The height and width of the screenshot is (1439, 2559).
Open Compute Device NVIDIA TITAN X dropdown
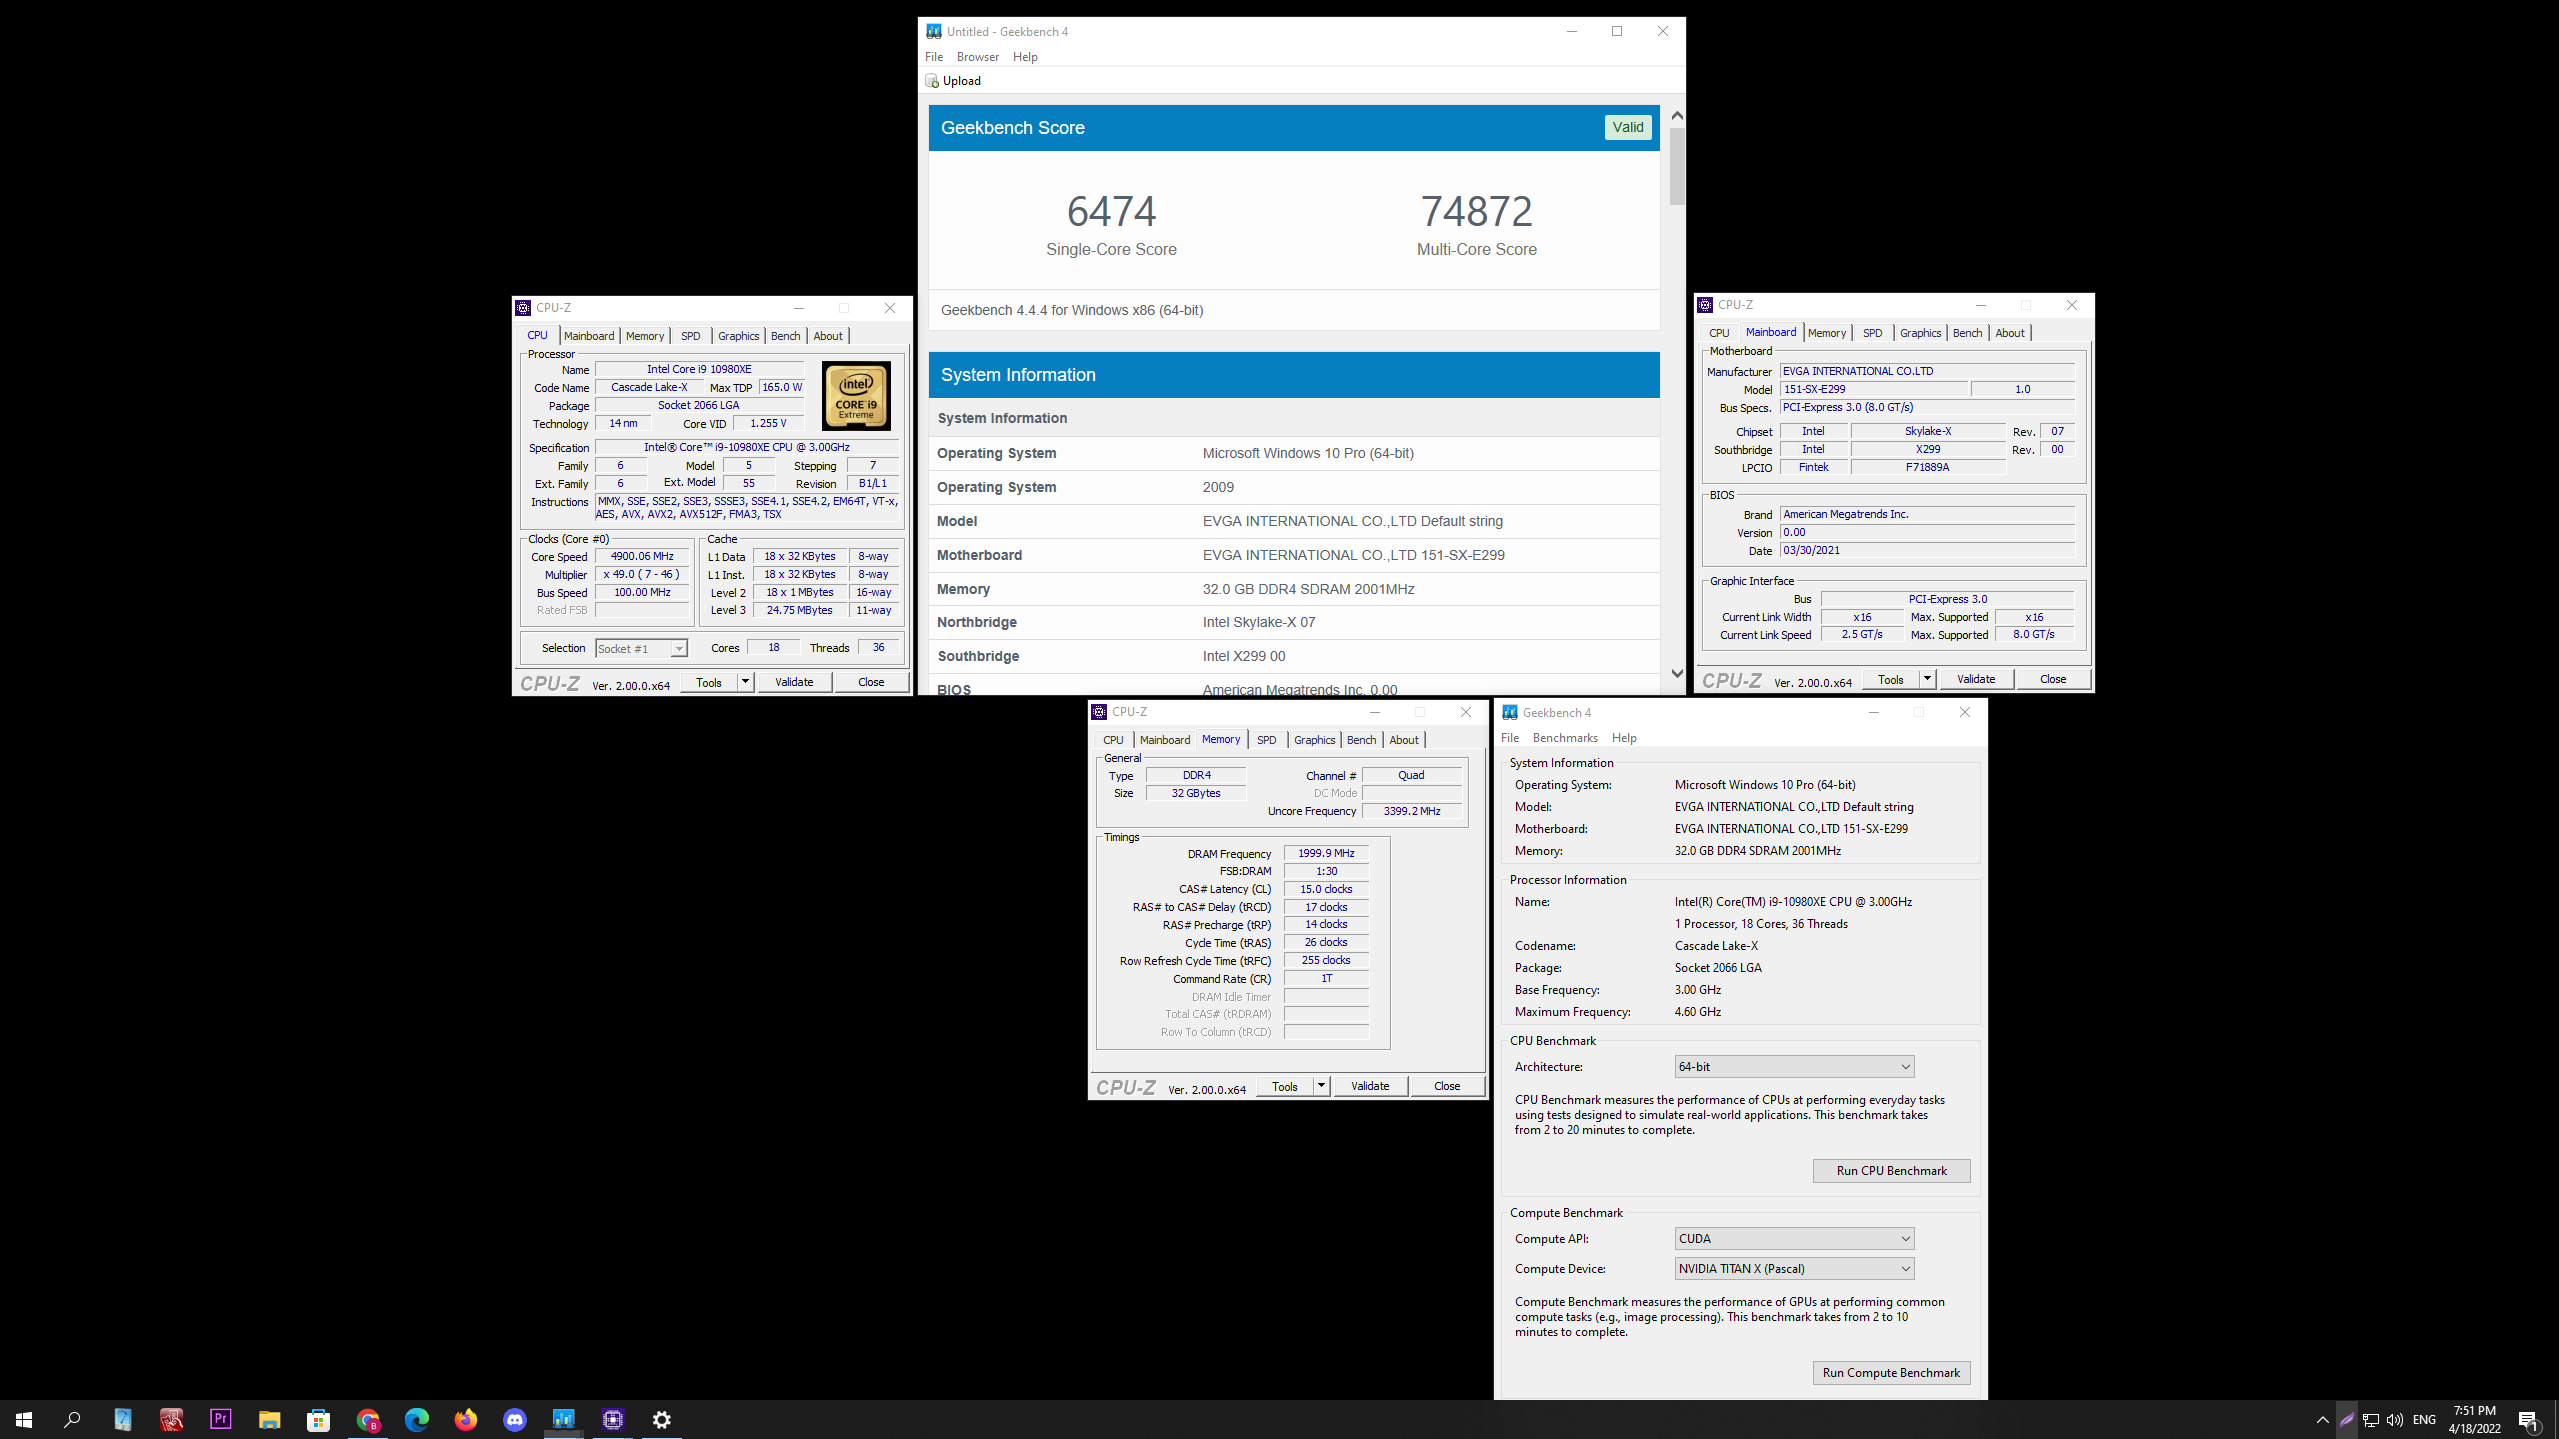pyautogui.click(x=1794, y=1269)
